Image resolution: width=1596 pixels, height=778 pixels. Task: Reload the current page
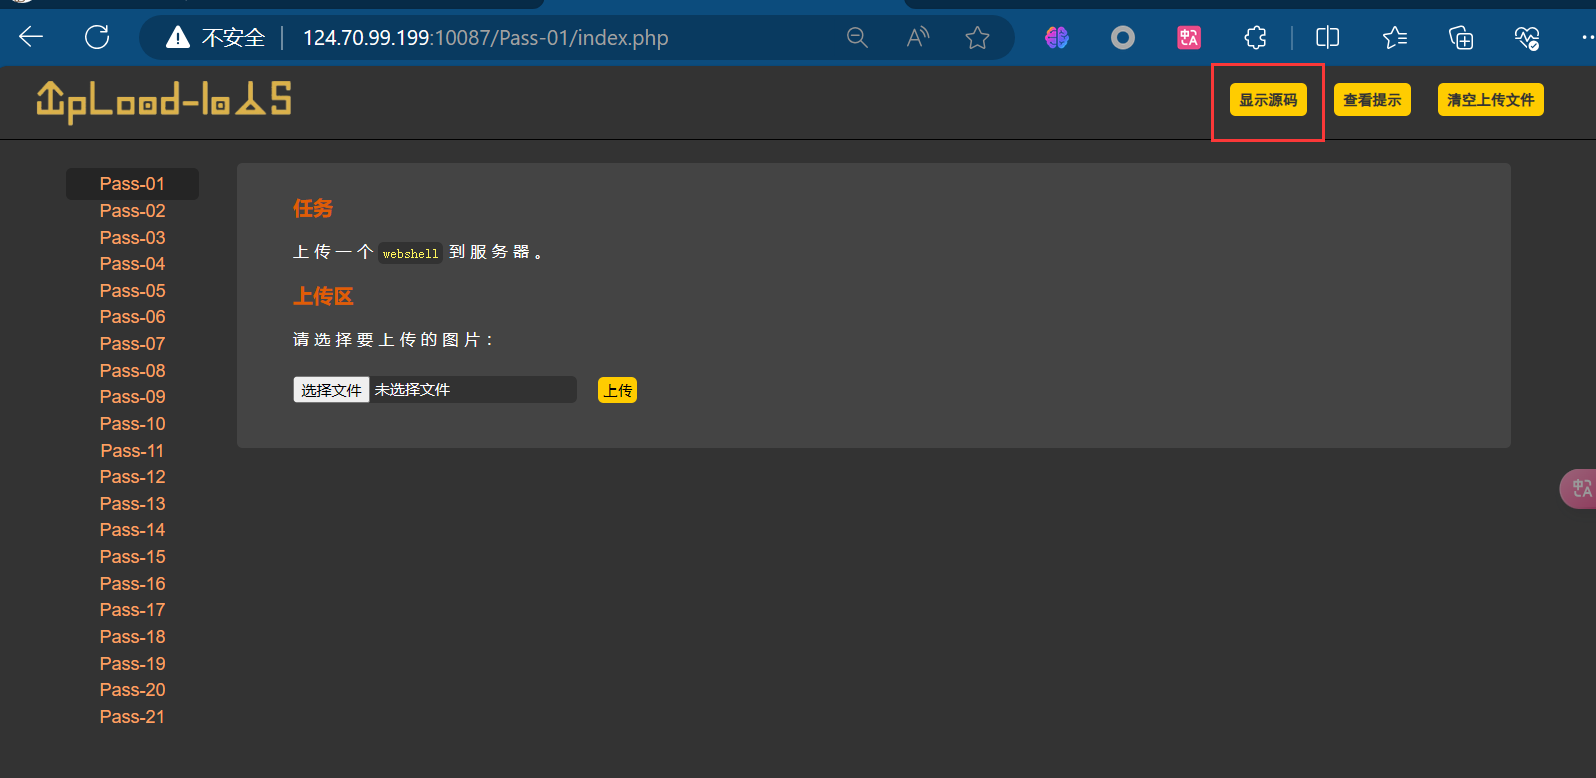97,38
